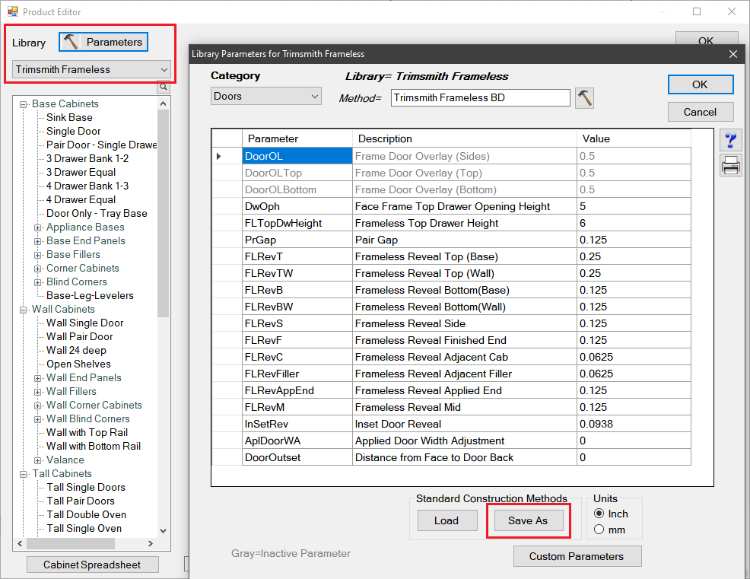Select Sink Base in the cabinet tree
This screenshot has width=750, height=579.
pyautogui.click(x=69, y=118)
